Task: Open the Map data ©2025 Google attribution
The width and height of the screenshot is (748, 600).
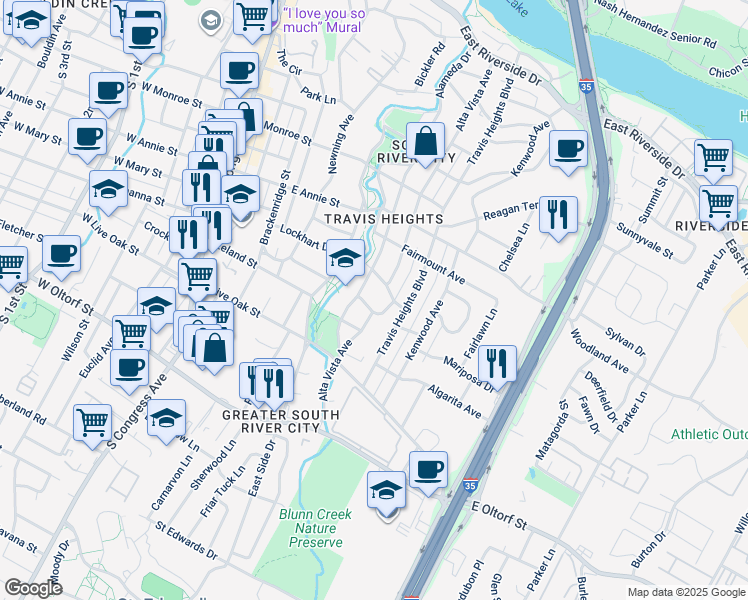Action: (x=686, y=592)
